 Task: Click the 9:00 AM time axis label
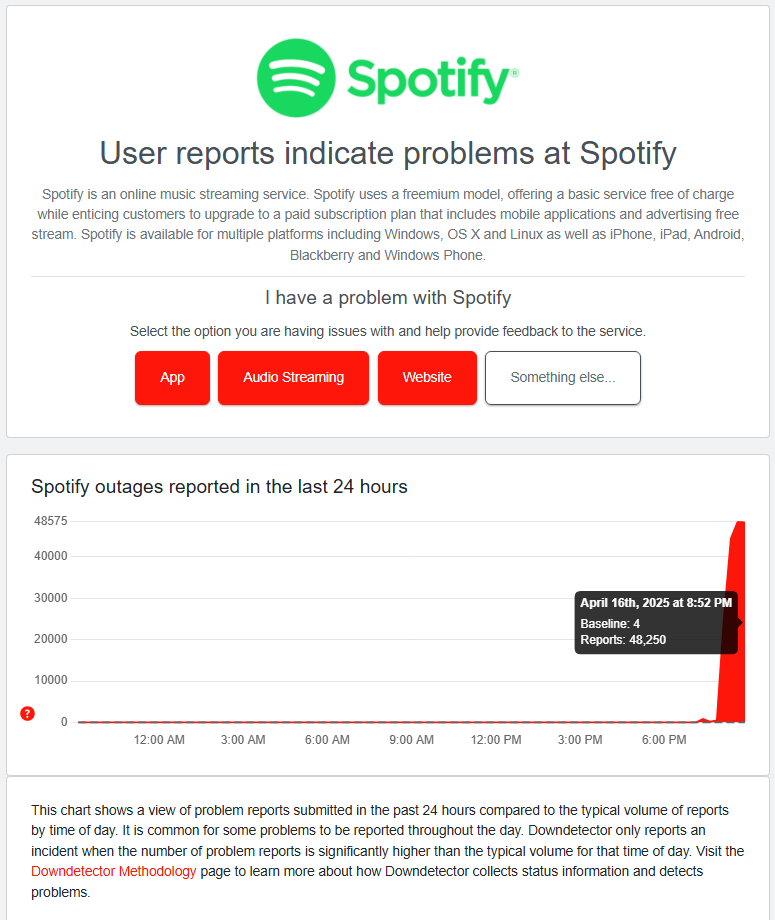tap(411, 740)
